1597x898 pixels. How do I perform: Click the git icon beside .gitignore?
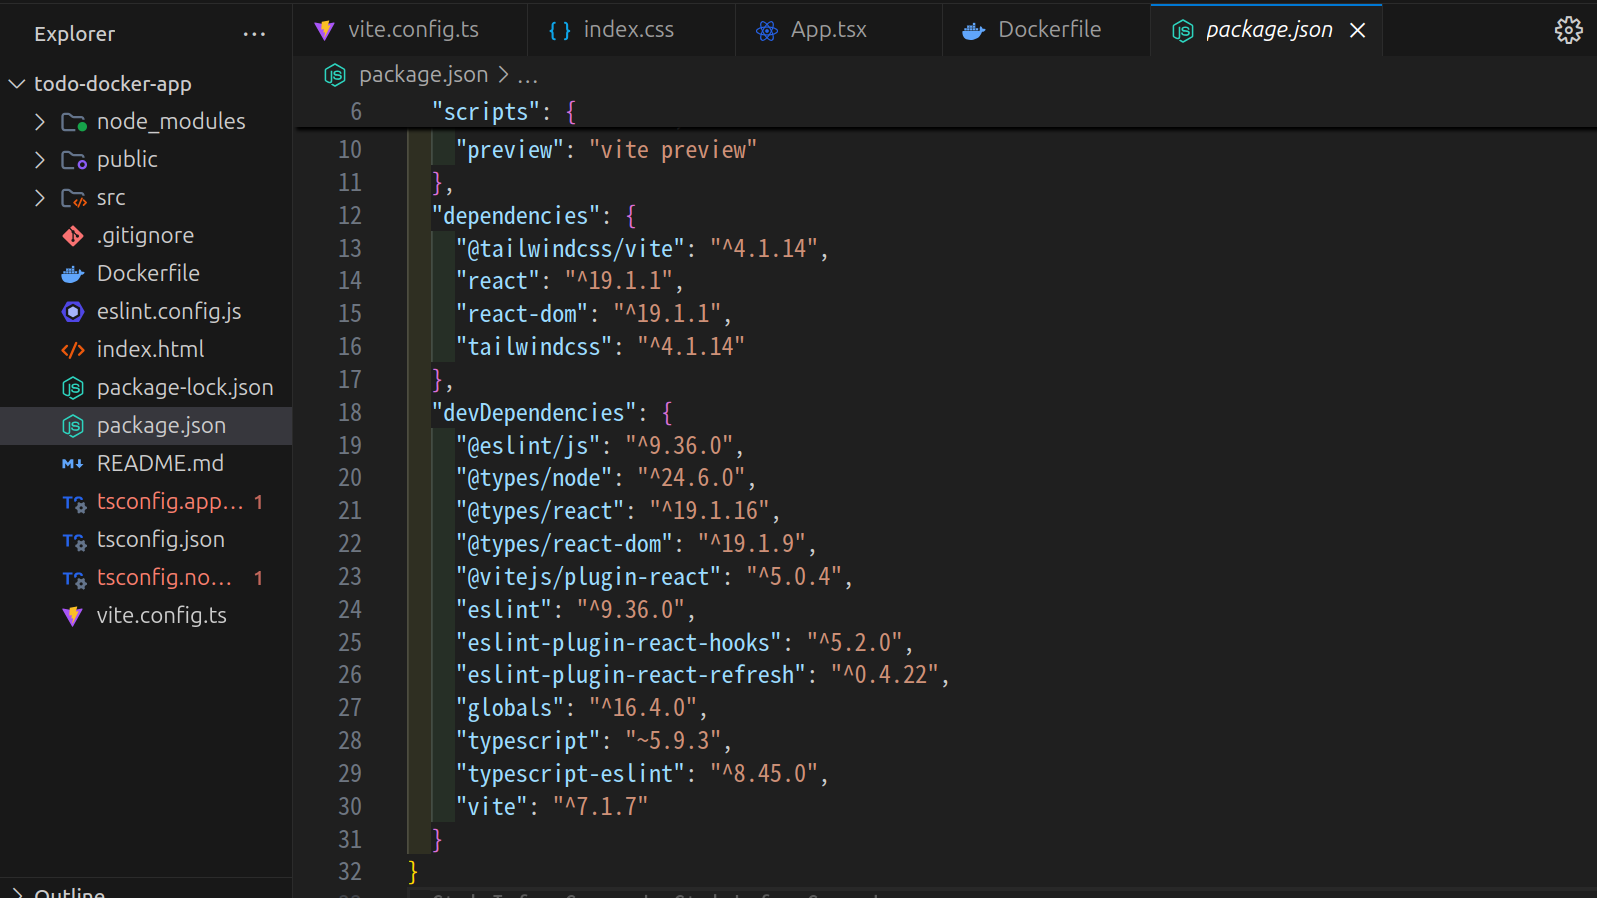tap(73, 236)
